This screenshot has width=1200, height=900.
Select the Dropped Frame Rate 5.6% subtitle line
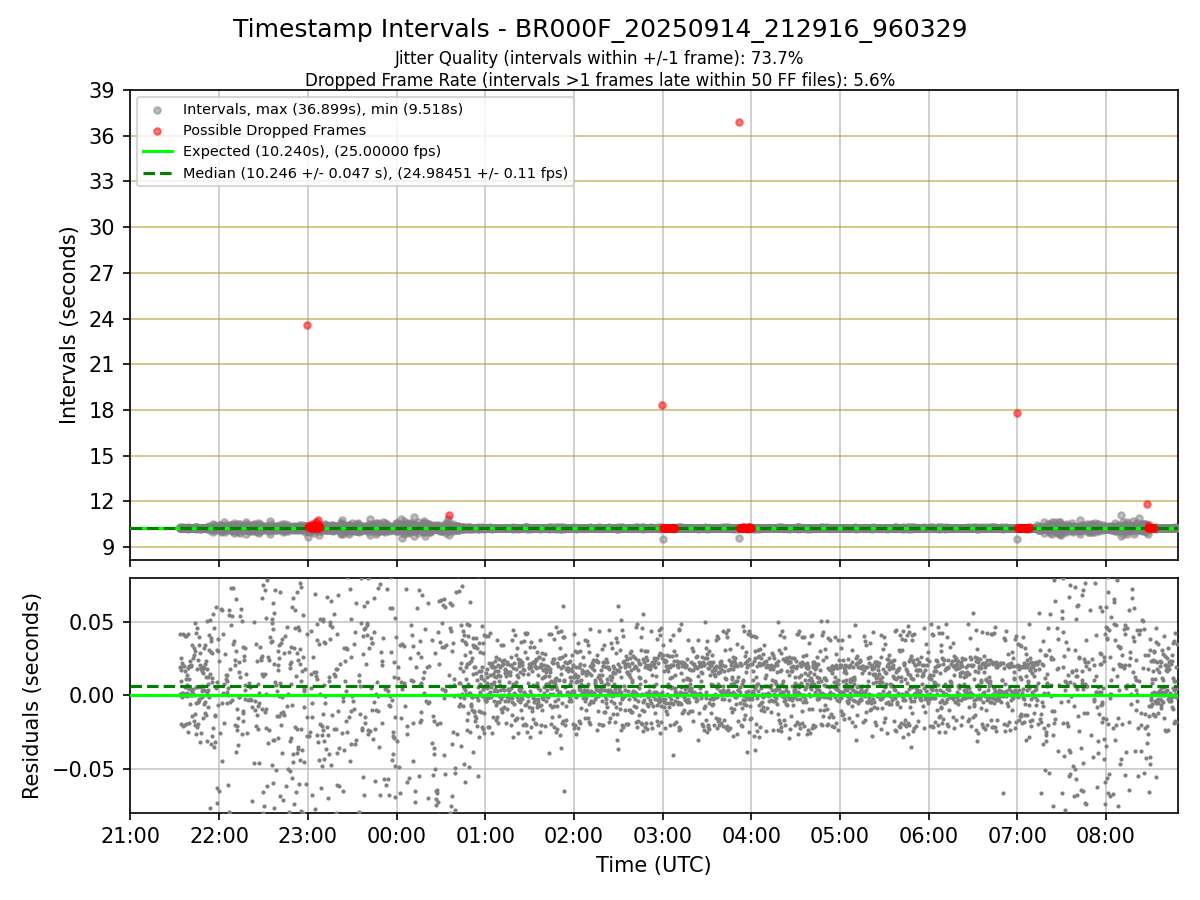(599, 79)
